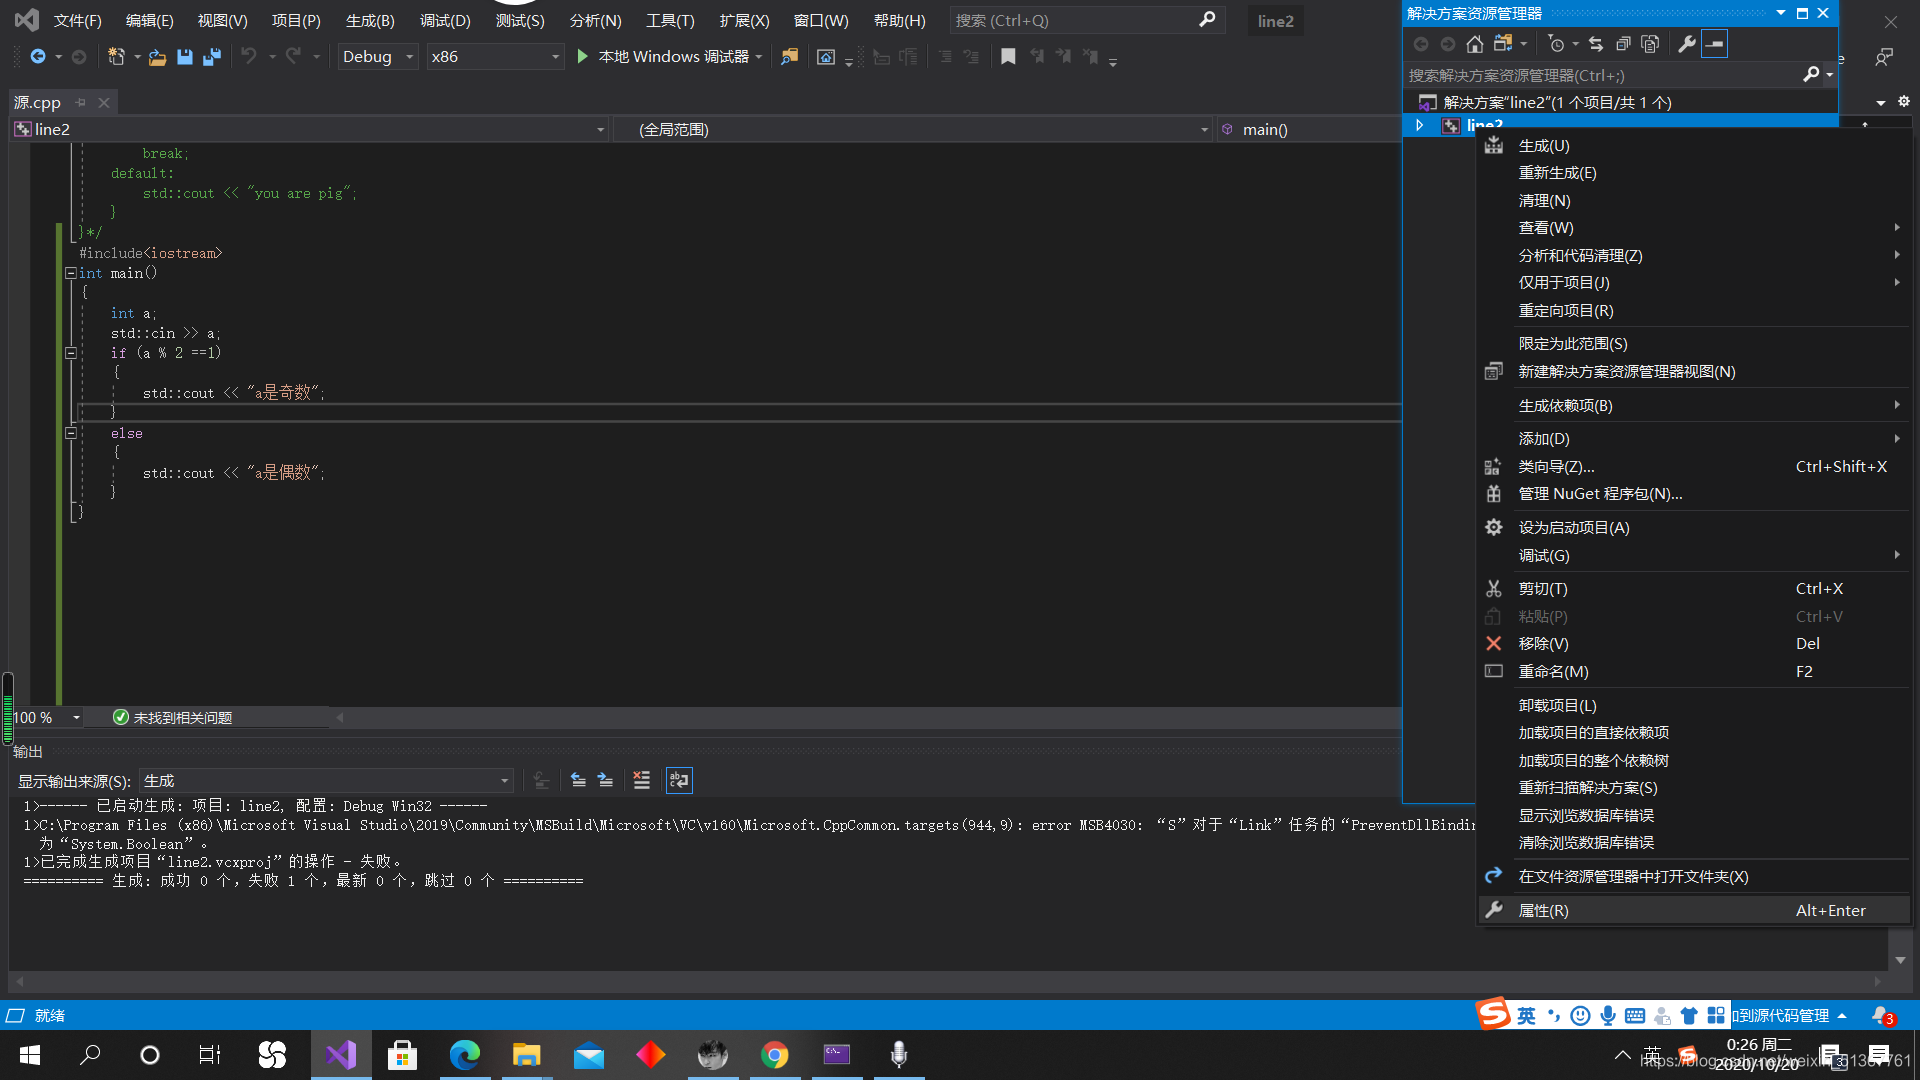Click the show all files icon

pos(1650,44)
